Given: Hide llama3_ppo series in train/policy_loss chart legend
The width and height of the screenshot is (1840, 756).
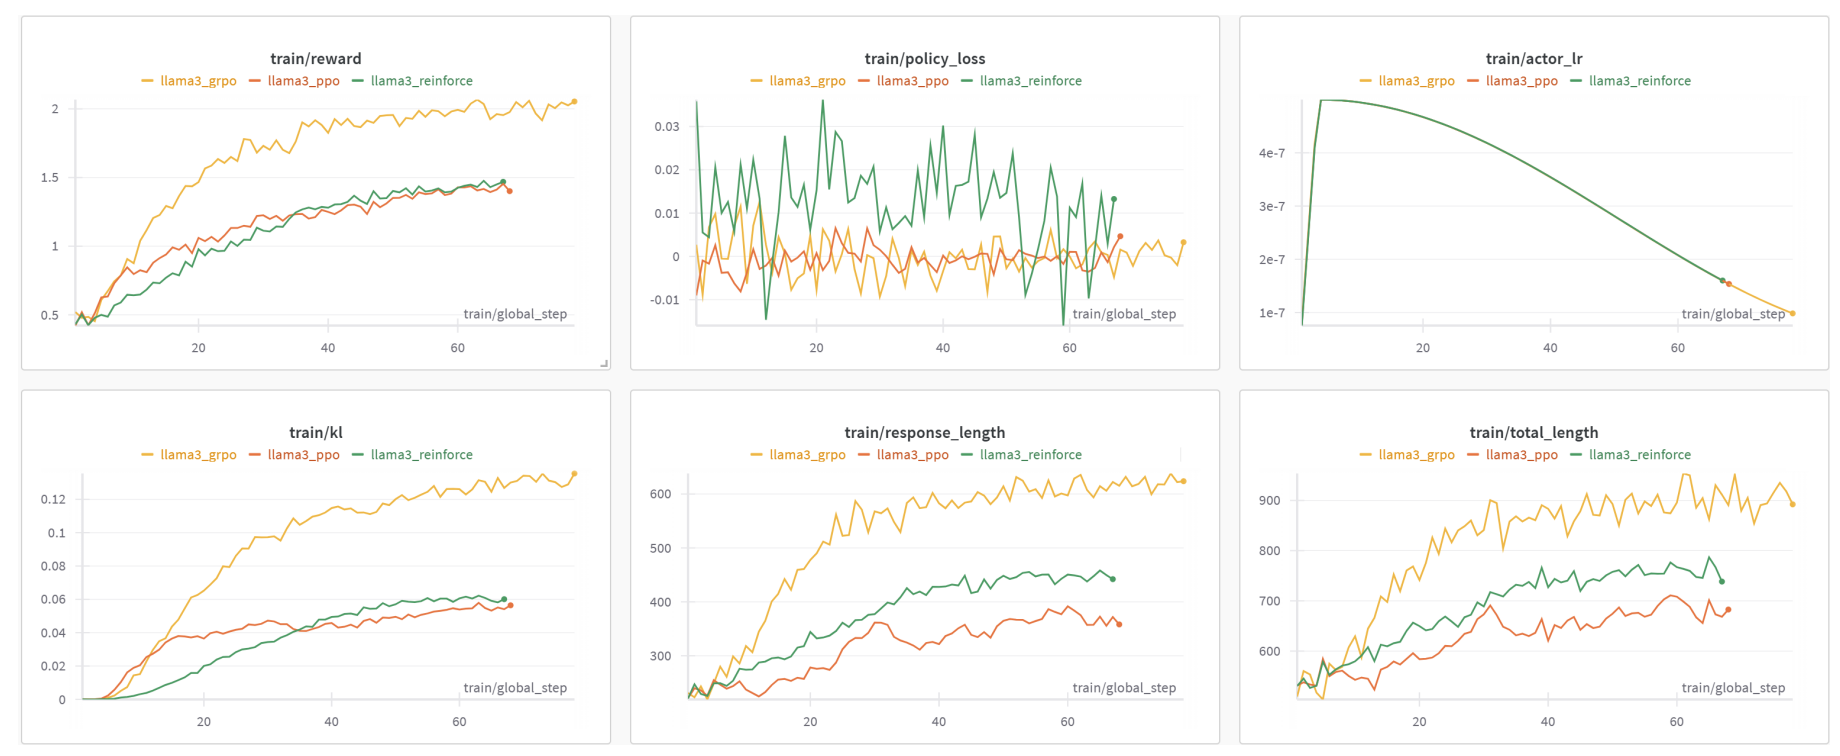Looking at the screenshot, I should (x=912, y=81).
